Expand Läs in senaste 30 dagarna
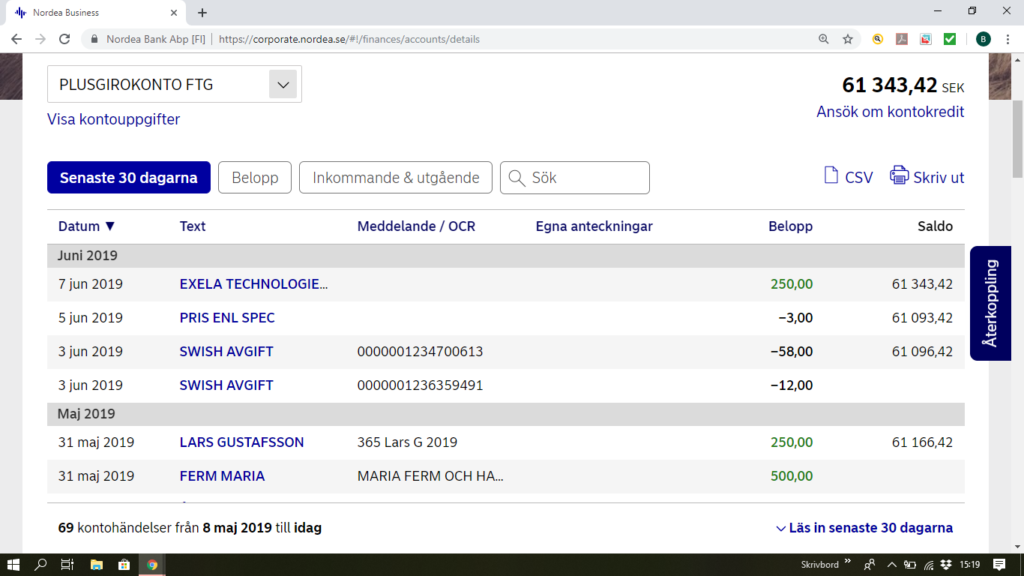The height and width of the screenshot is (576, 1024). coord(864,528)
